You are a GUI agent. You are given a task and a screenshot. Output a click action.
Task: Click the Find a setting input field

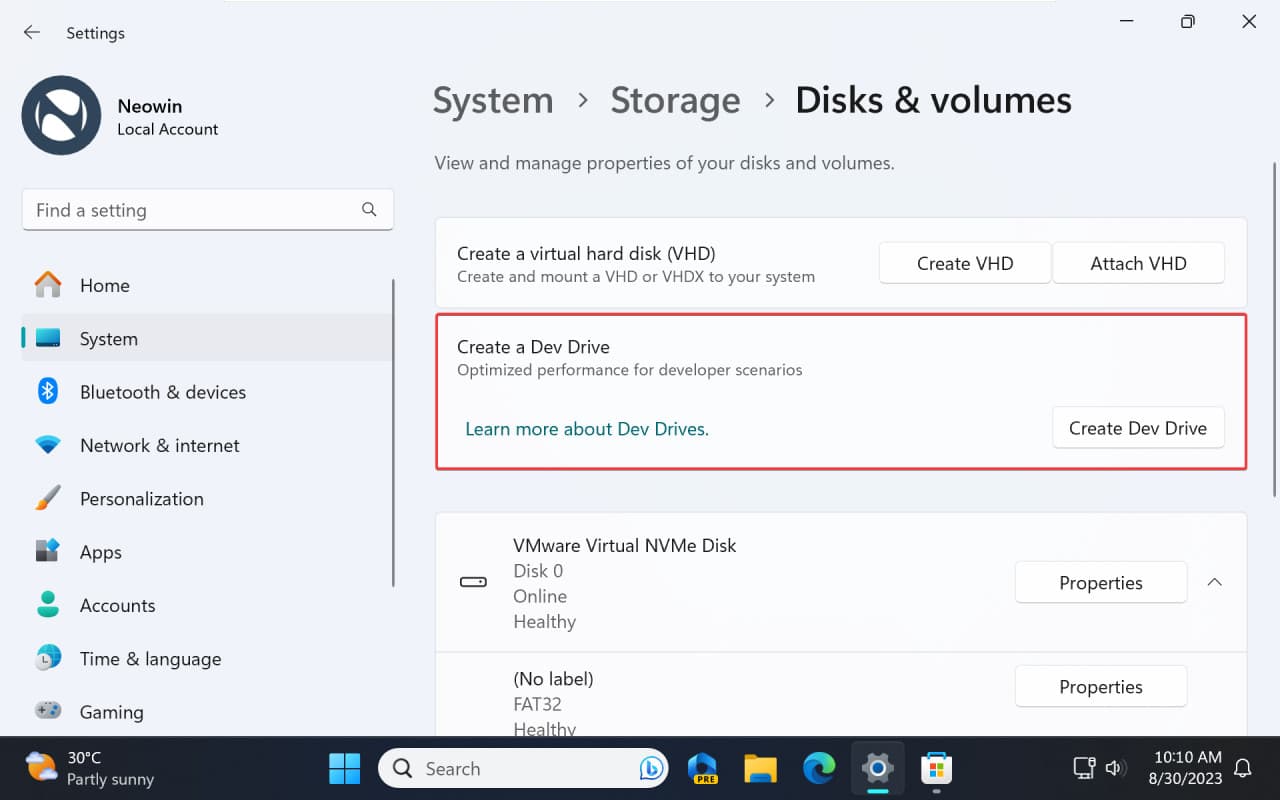[180, 209]
